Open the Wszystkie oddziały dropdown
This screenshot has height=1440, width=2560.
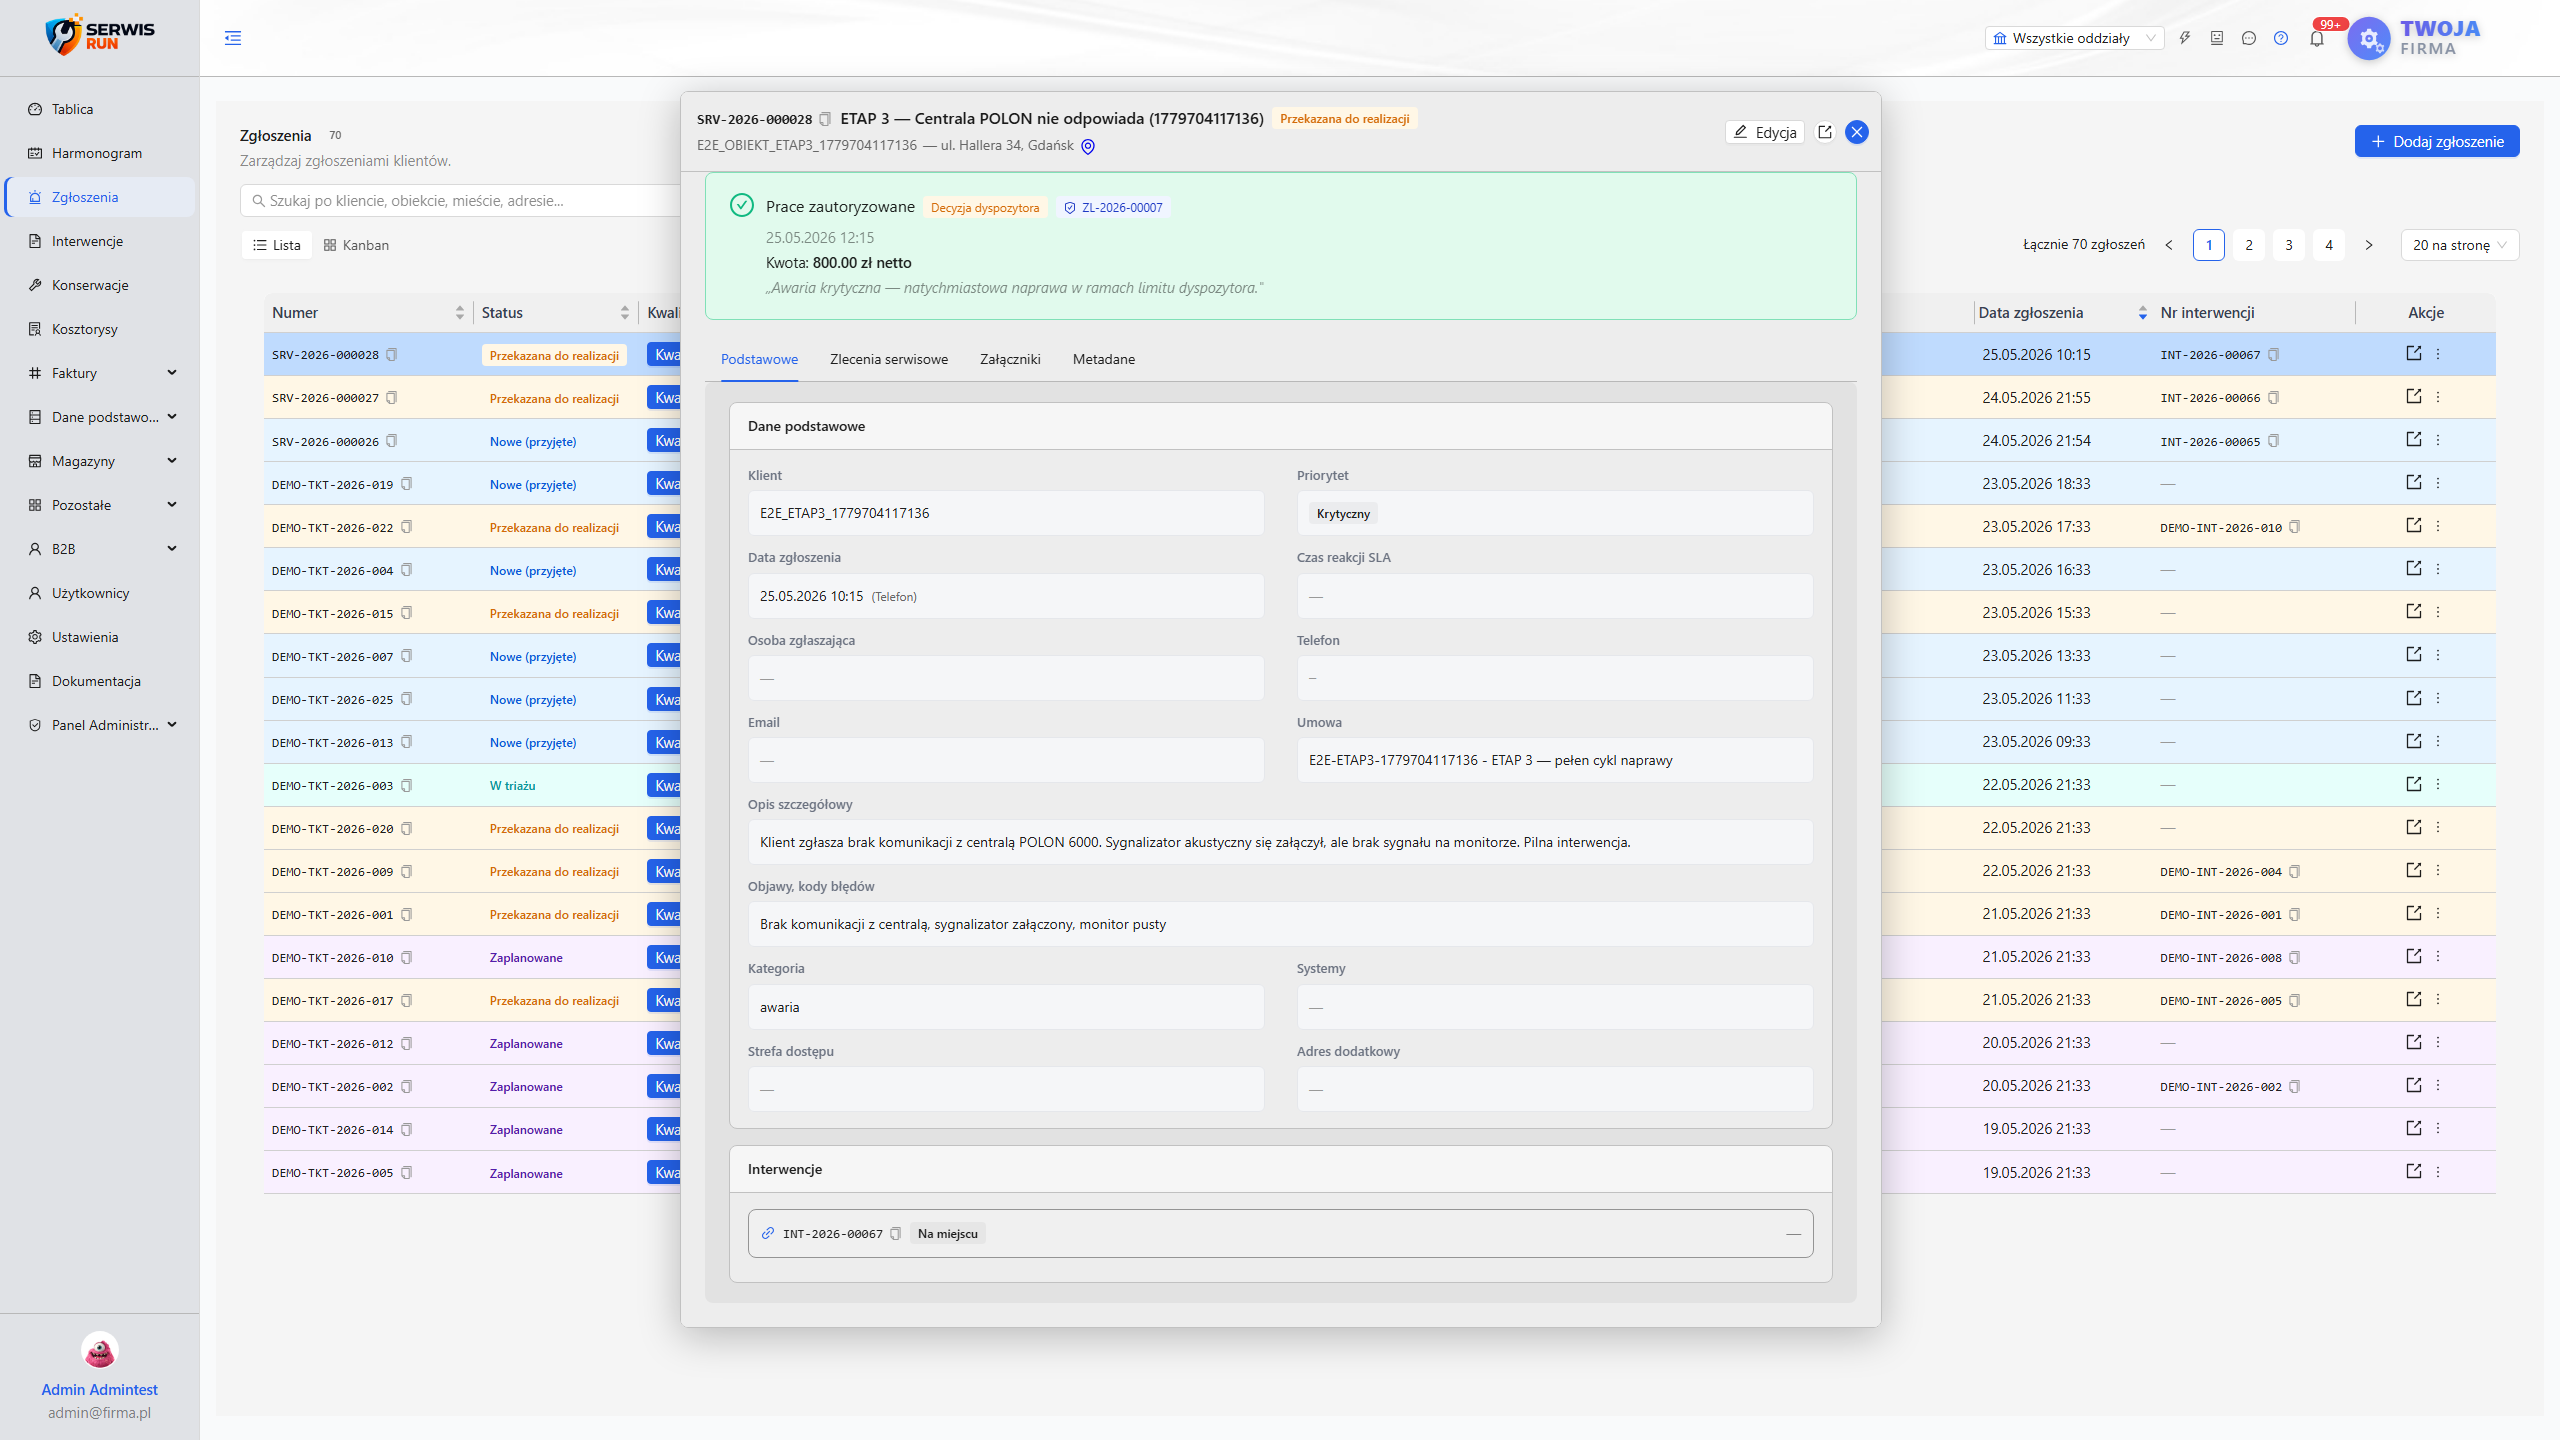2074,38
